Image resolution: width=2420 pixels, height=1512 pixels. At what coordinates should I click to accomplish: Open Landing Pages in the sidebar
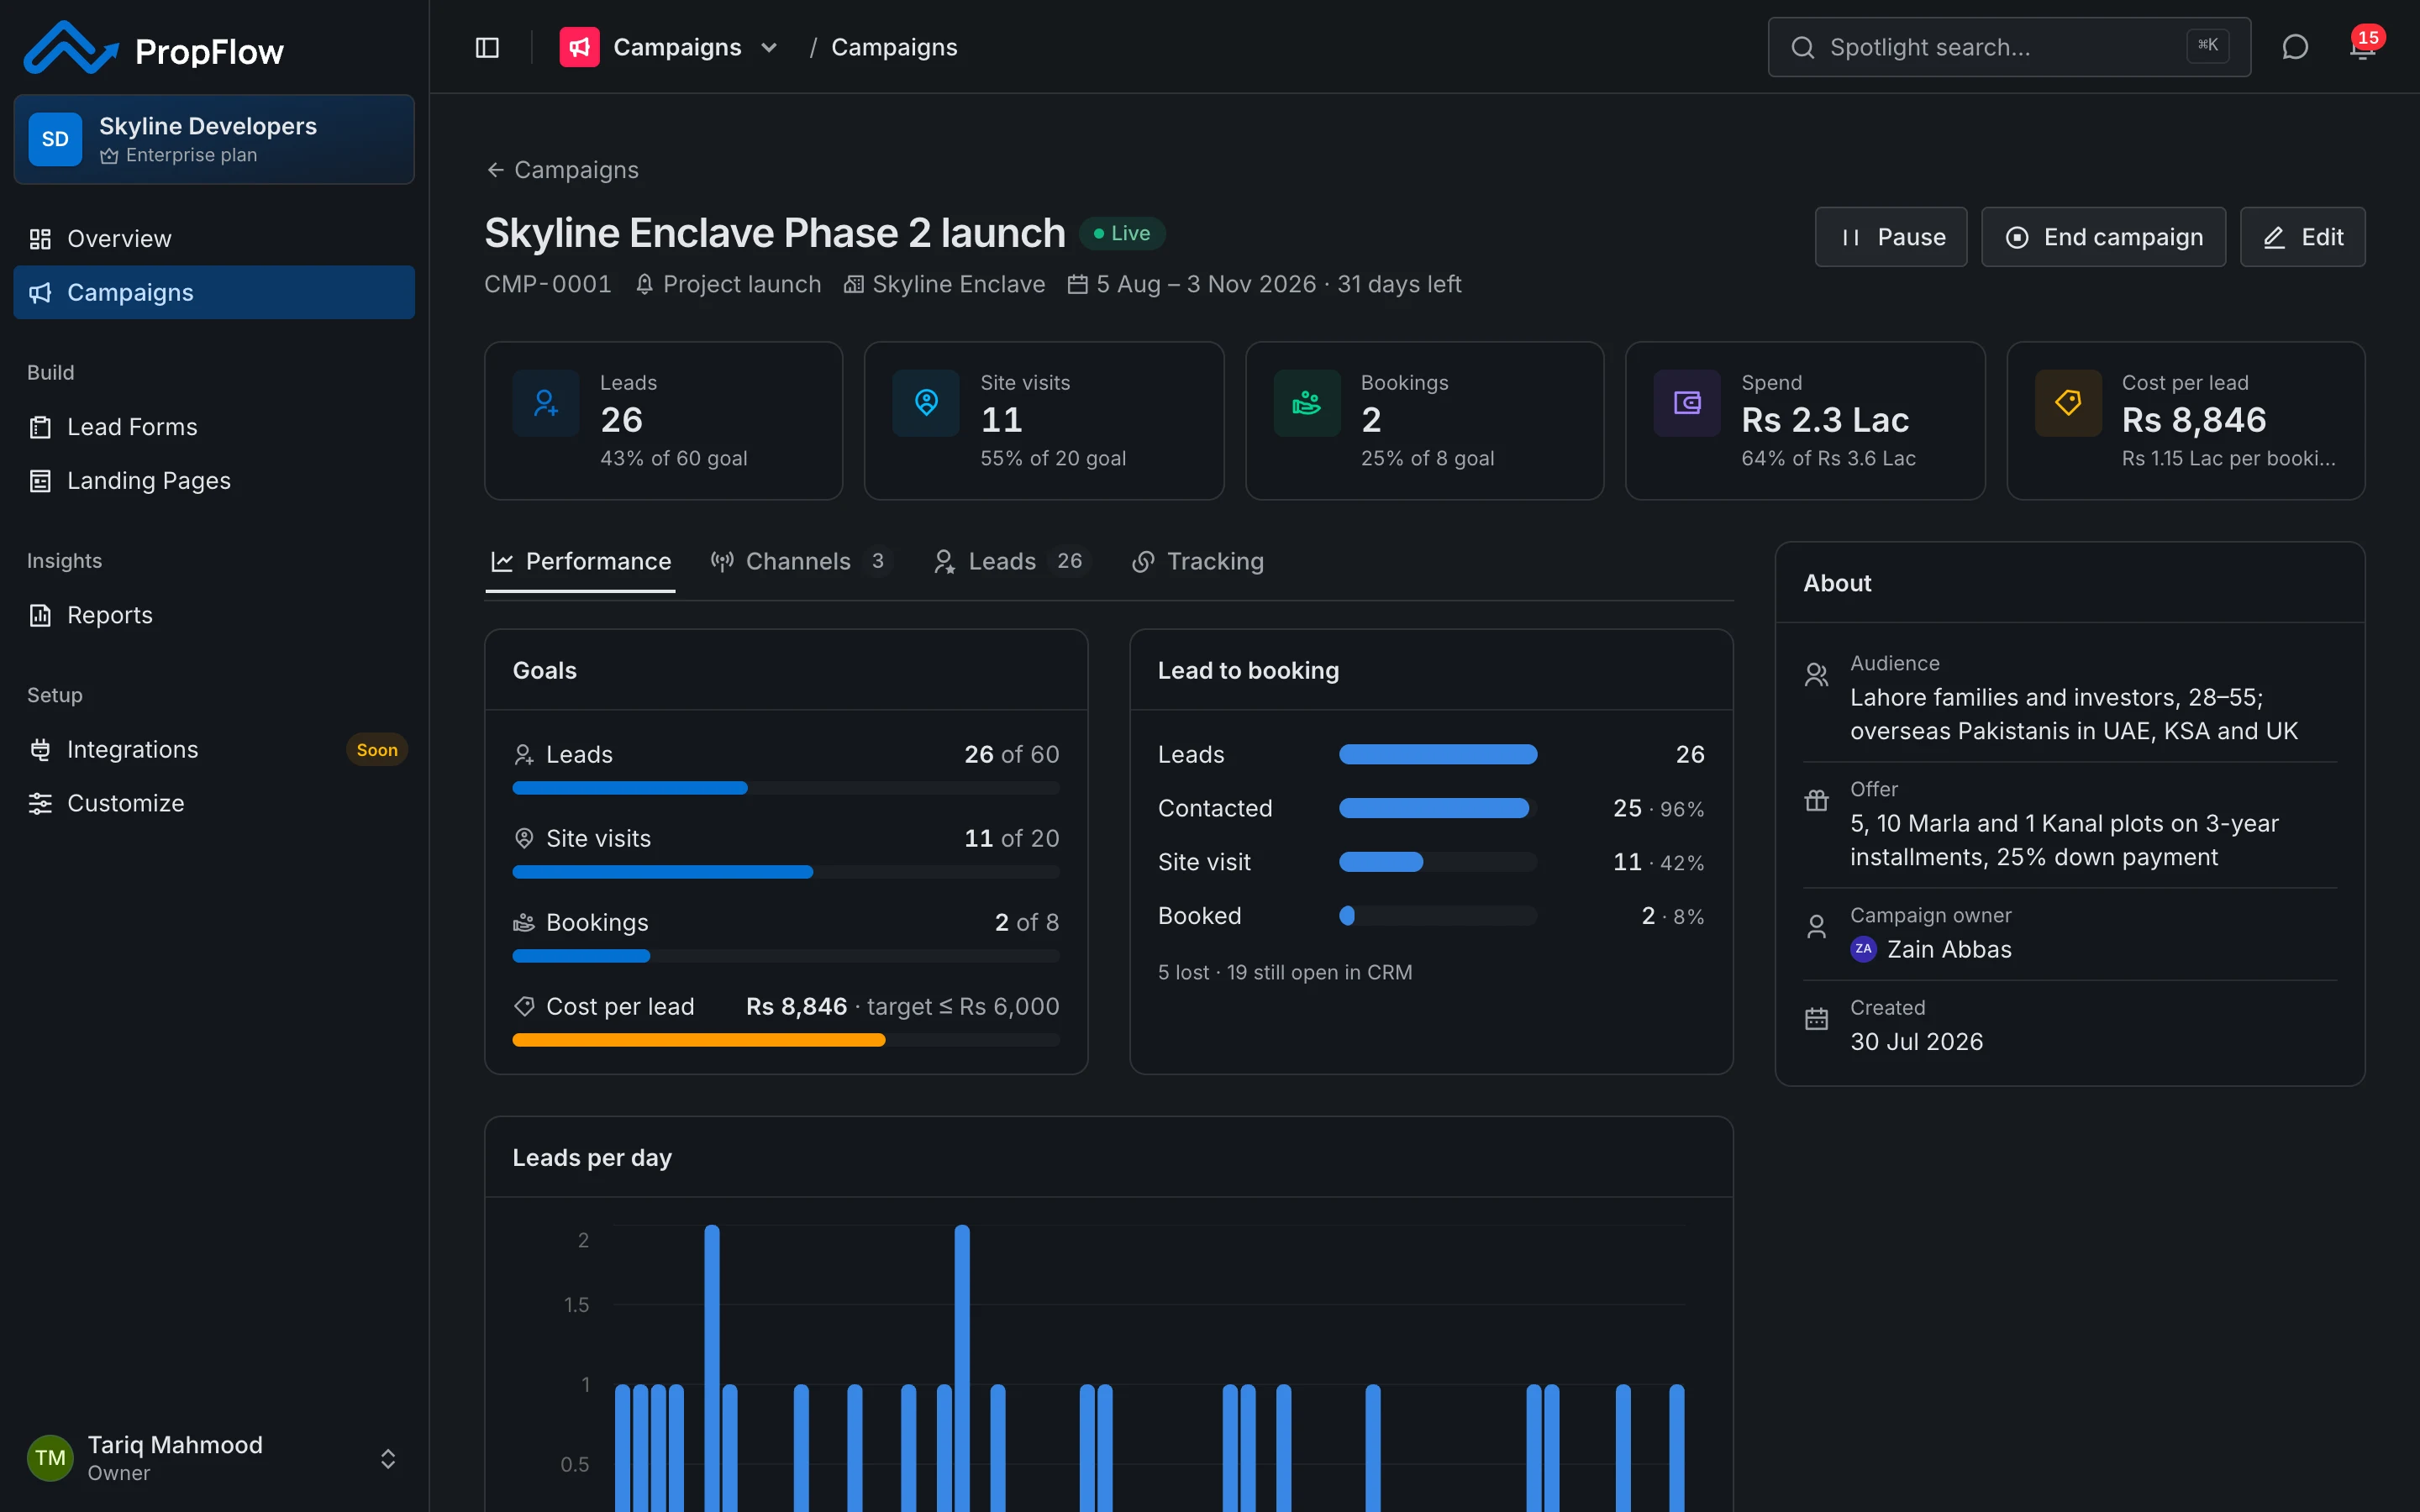(x=214, y=481)
